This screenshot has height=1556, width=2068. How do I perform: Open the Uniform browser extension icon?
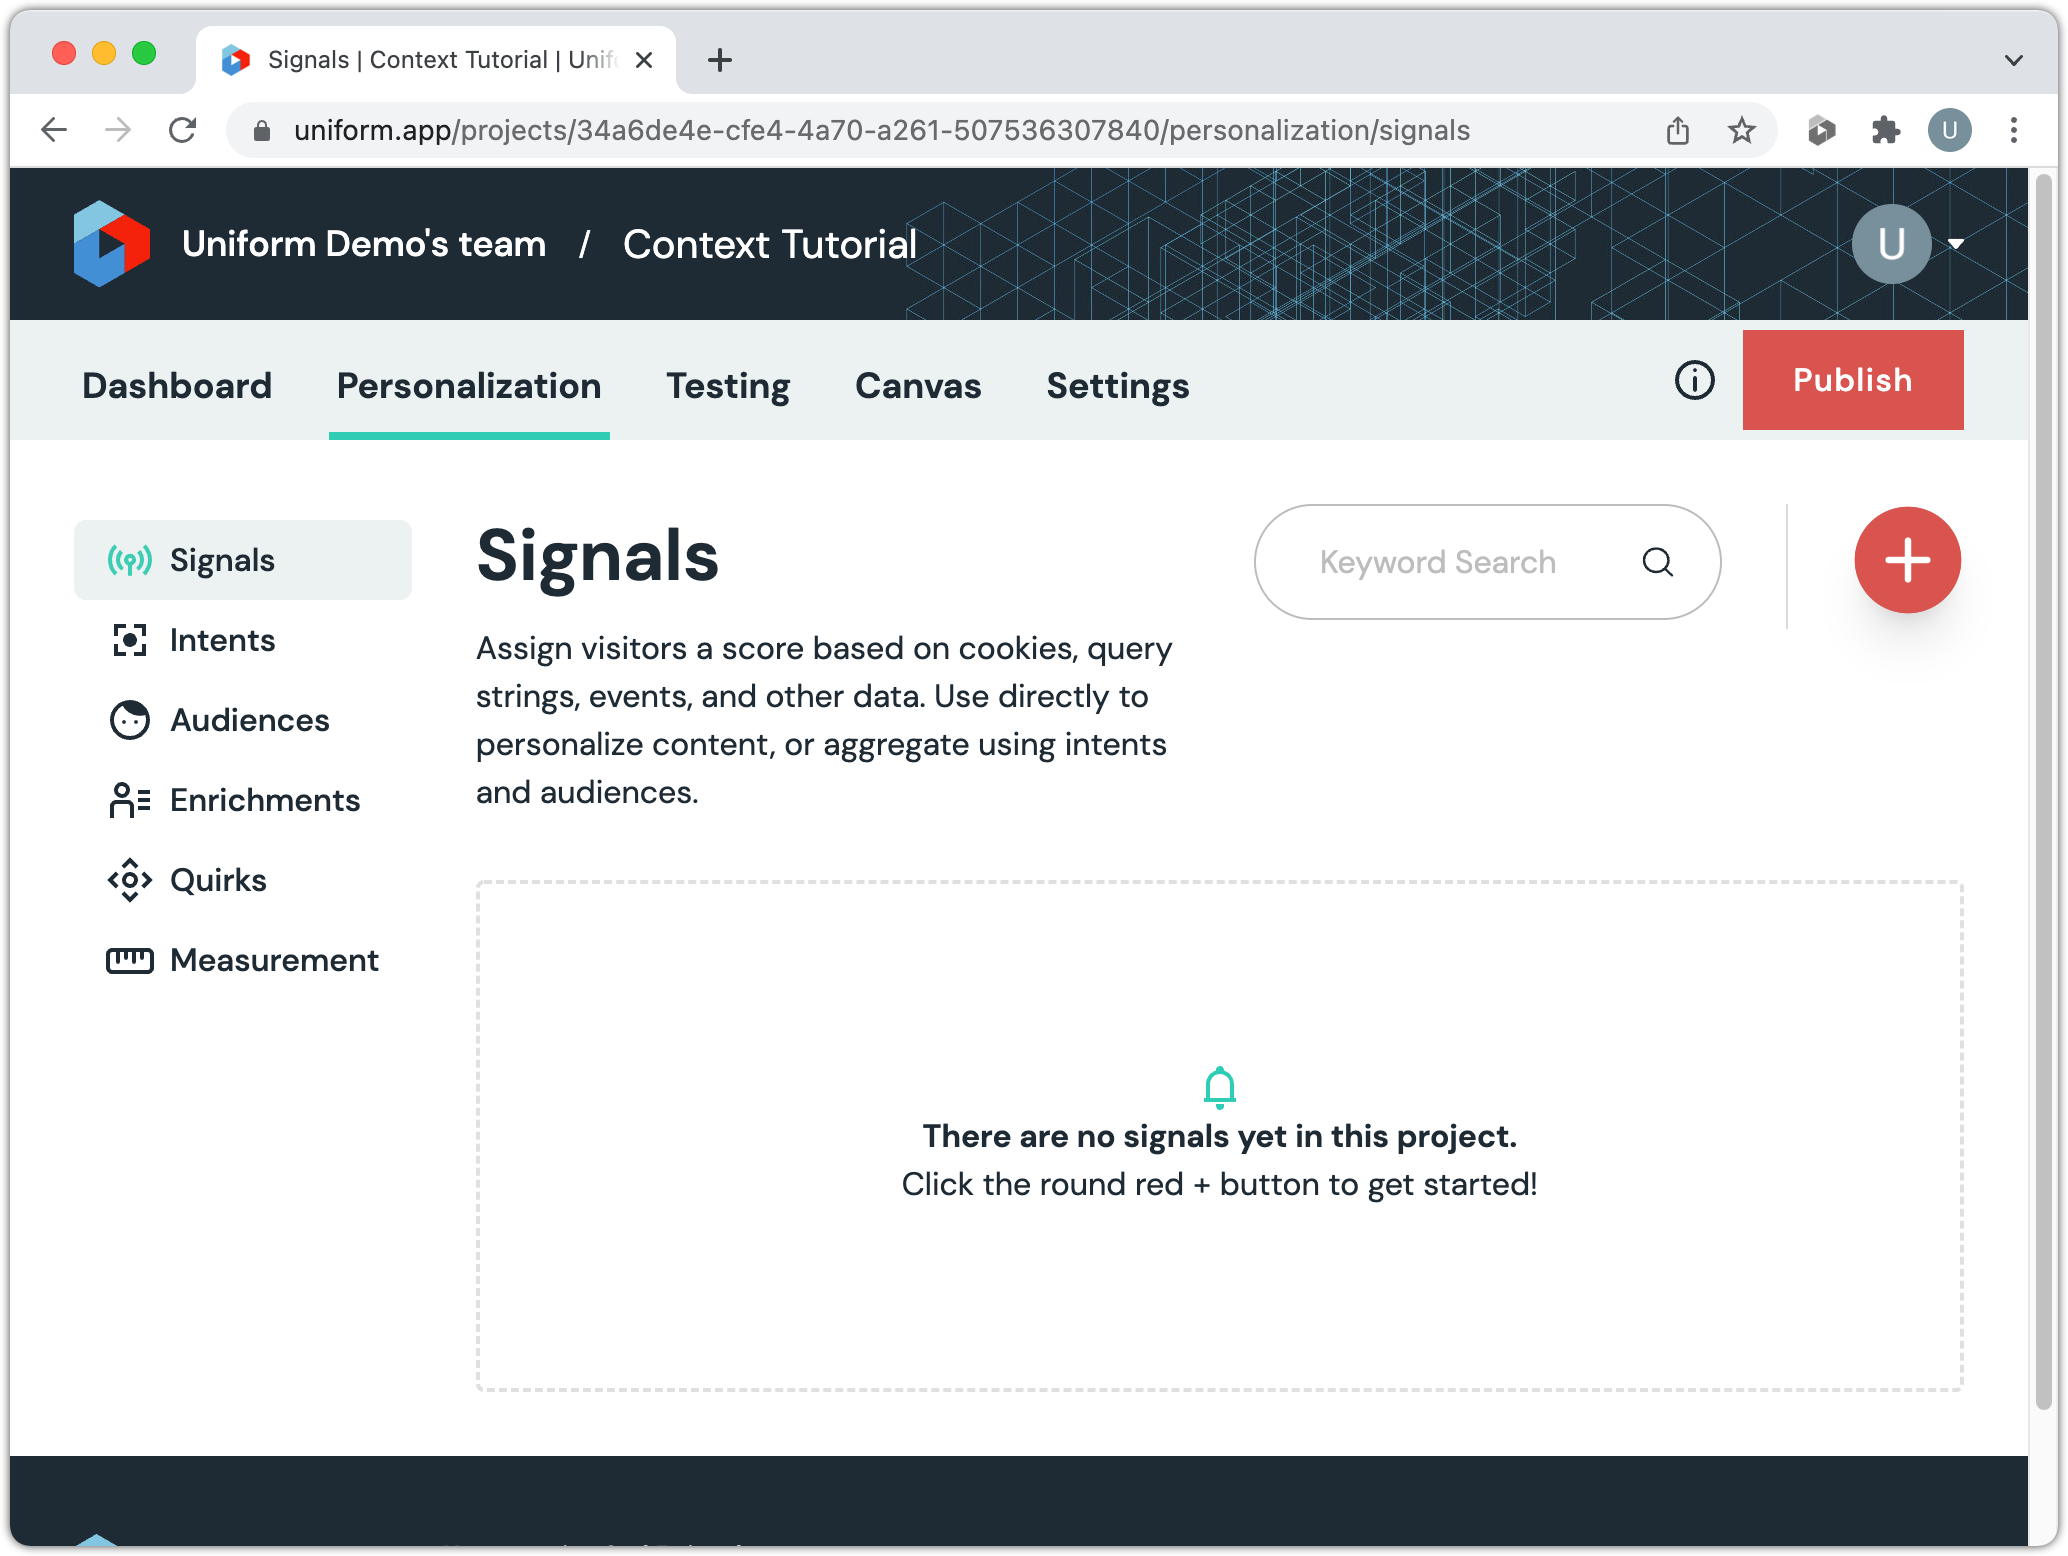pyautogui.click(x=1821, y=130)
